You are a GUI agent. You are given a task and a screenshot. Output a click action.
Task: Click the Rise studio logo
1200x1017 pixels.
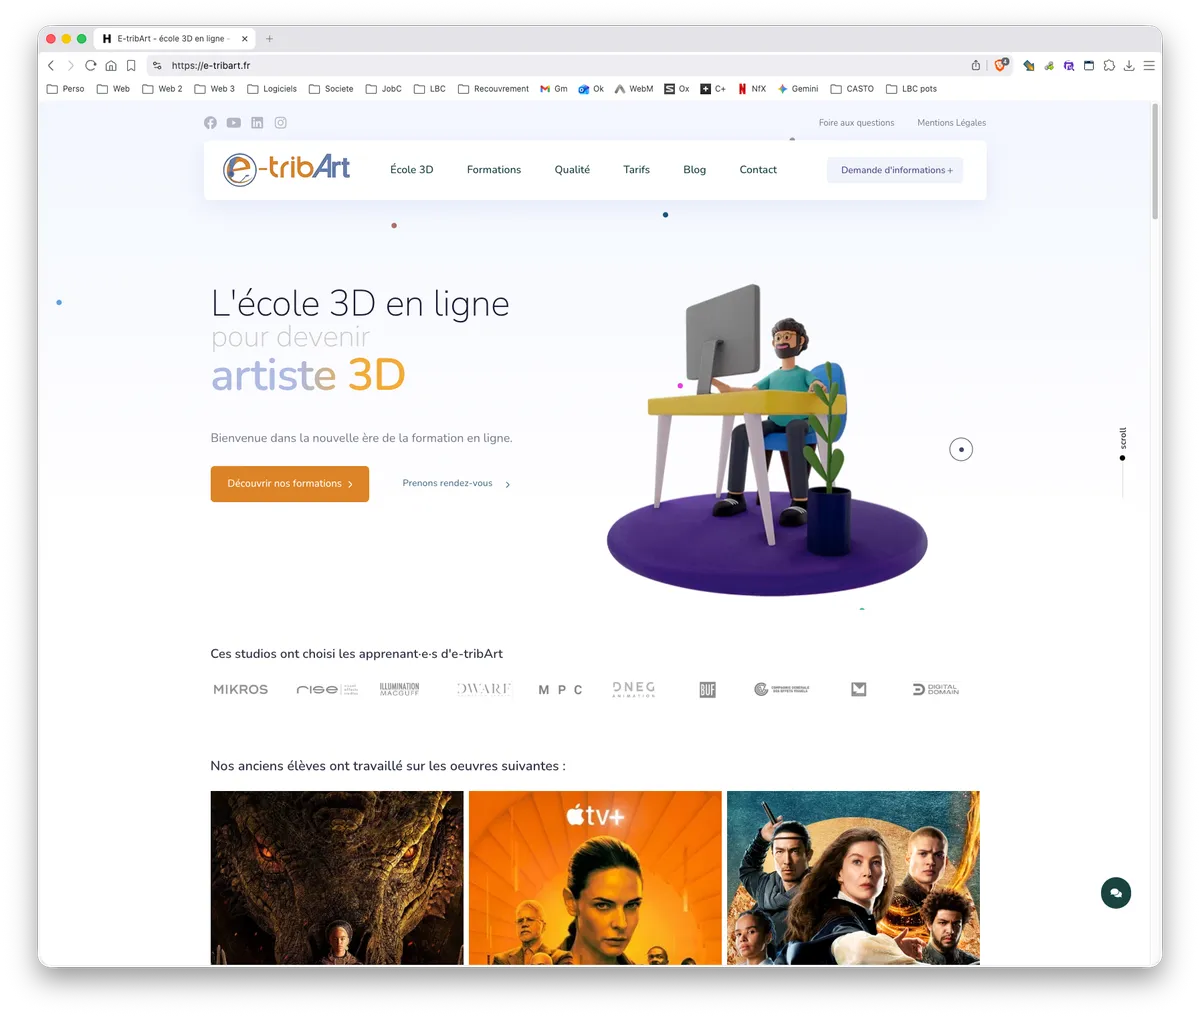(x=326, y=689)
